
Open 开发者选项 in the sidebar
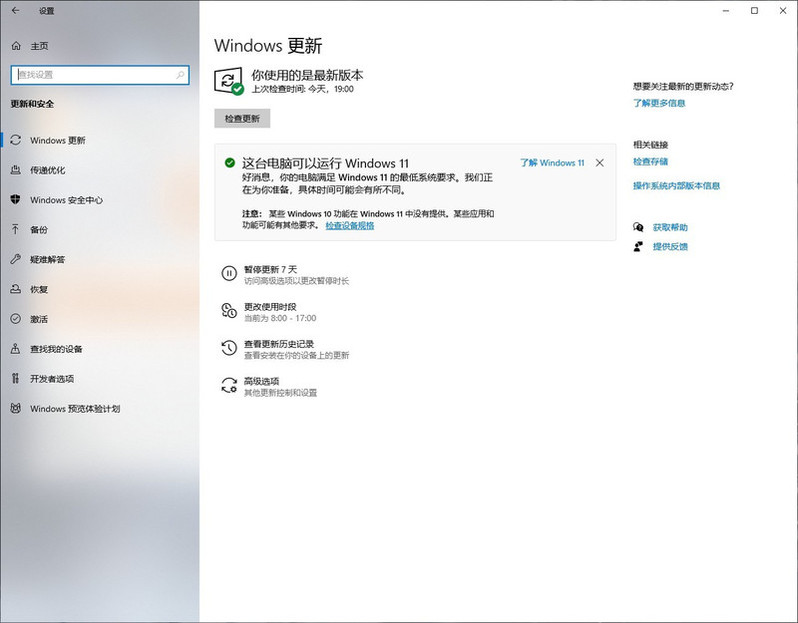pos(51,379)
